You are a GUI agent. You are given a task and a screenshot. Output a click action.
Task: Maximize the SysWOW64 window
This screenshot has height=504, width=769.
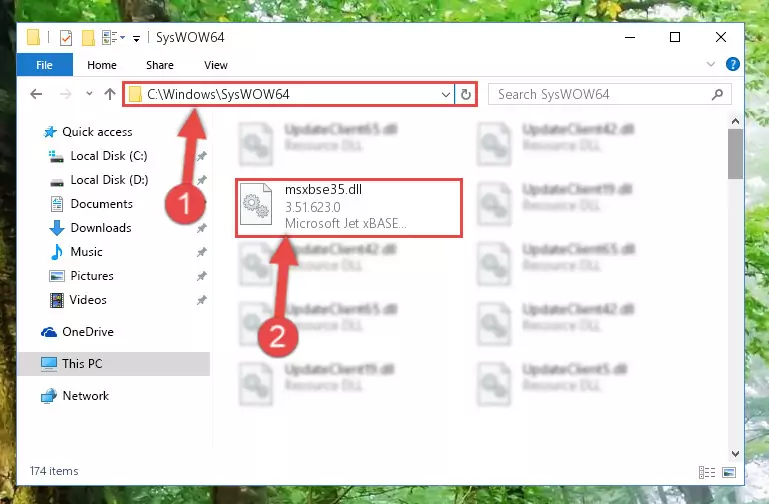point(675,37)
